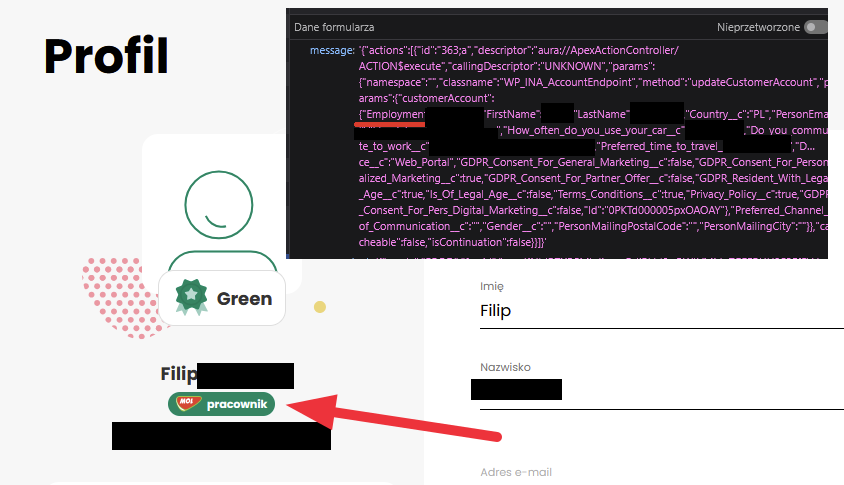Screen dimensions: 844x485
Task: Click the Nazwisko label
Action: click(505, 367)
